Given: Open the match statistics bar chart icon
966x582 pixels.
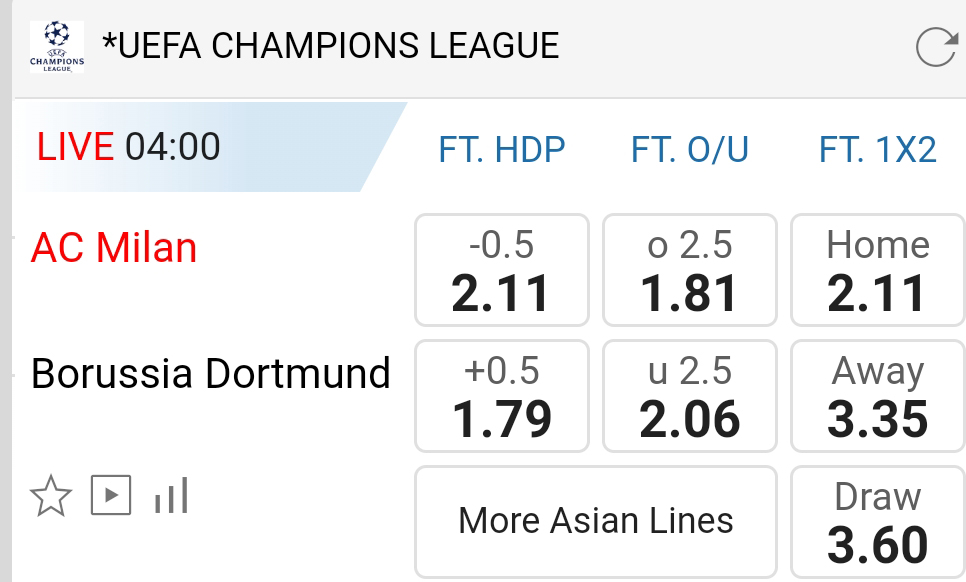Looking at the screenshot, I should (x=171, y=495).
